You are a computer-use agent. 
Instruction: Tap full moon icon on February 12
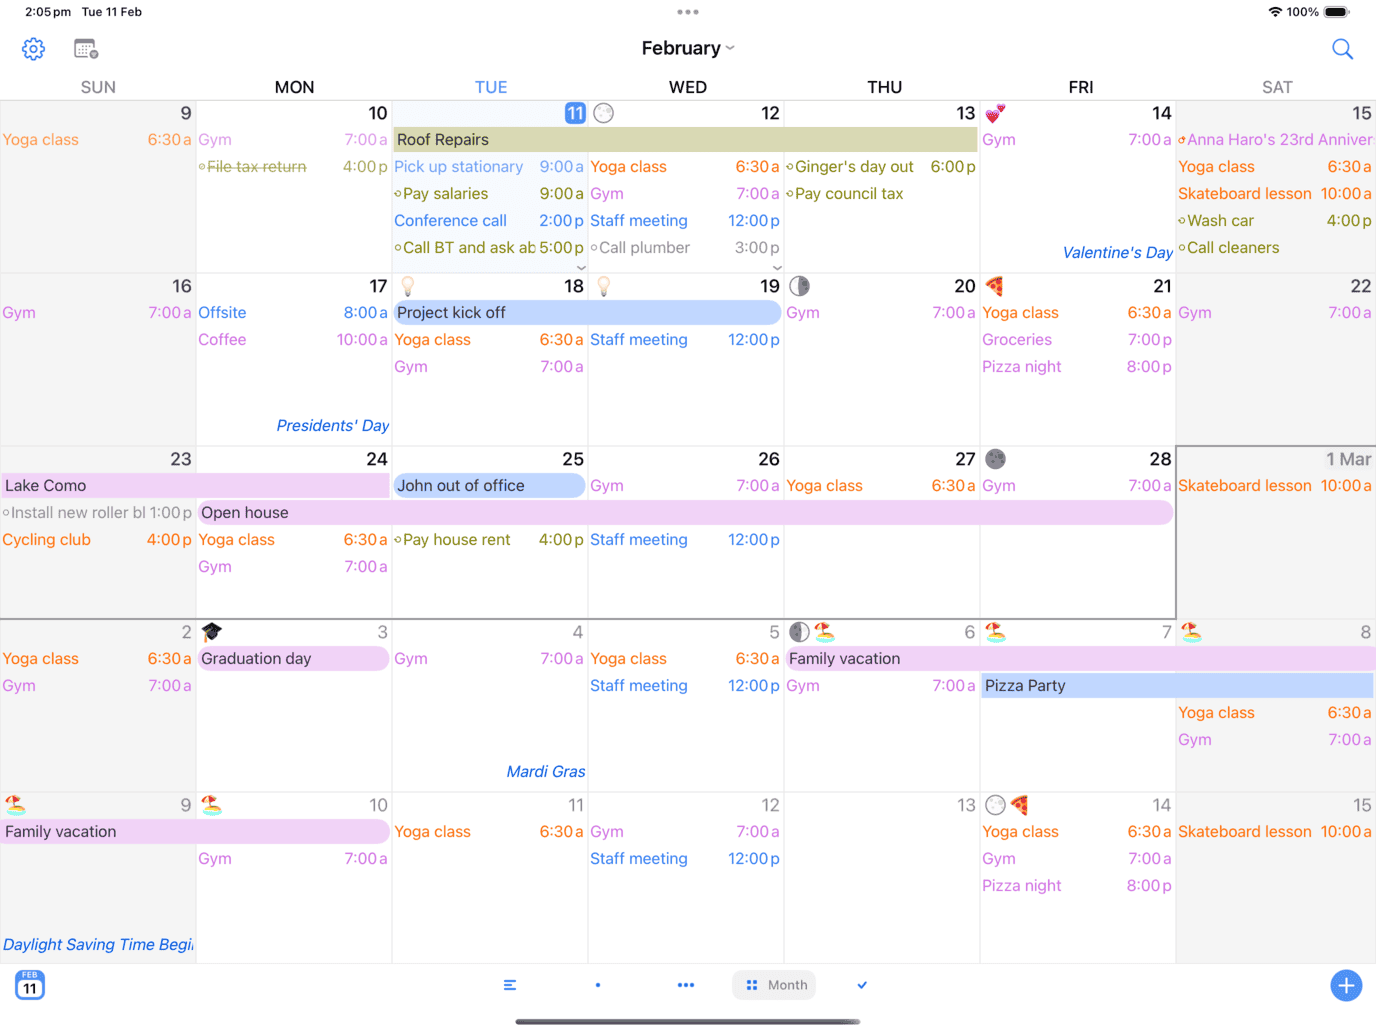click(603, 113)
